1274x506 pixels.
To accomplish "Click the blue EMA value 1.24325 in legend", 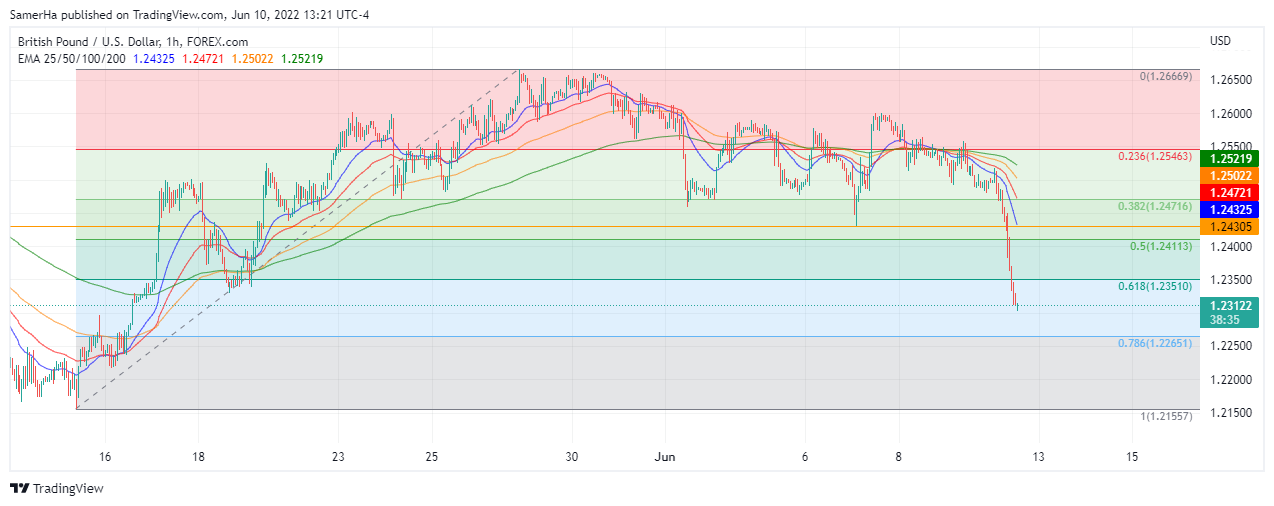I will point(153,59).
